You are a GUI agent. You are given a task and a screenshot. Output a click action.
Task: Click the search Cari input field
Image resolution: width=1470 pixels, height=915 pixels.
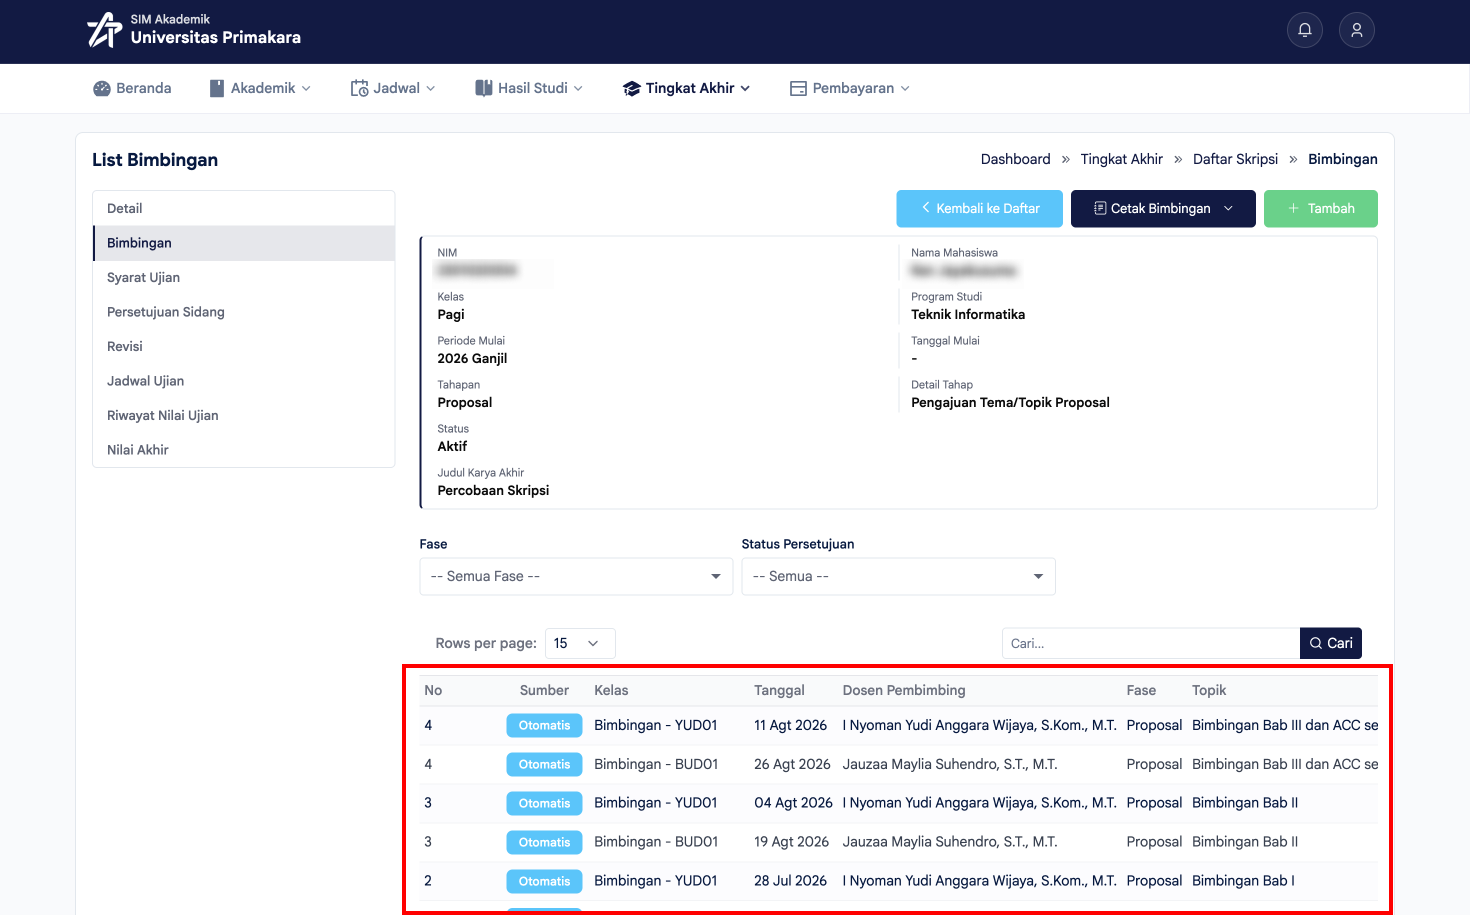tap(1151, 643)
